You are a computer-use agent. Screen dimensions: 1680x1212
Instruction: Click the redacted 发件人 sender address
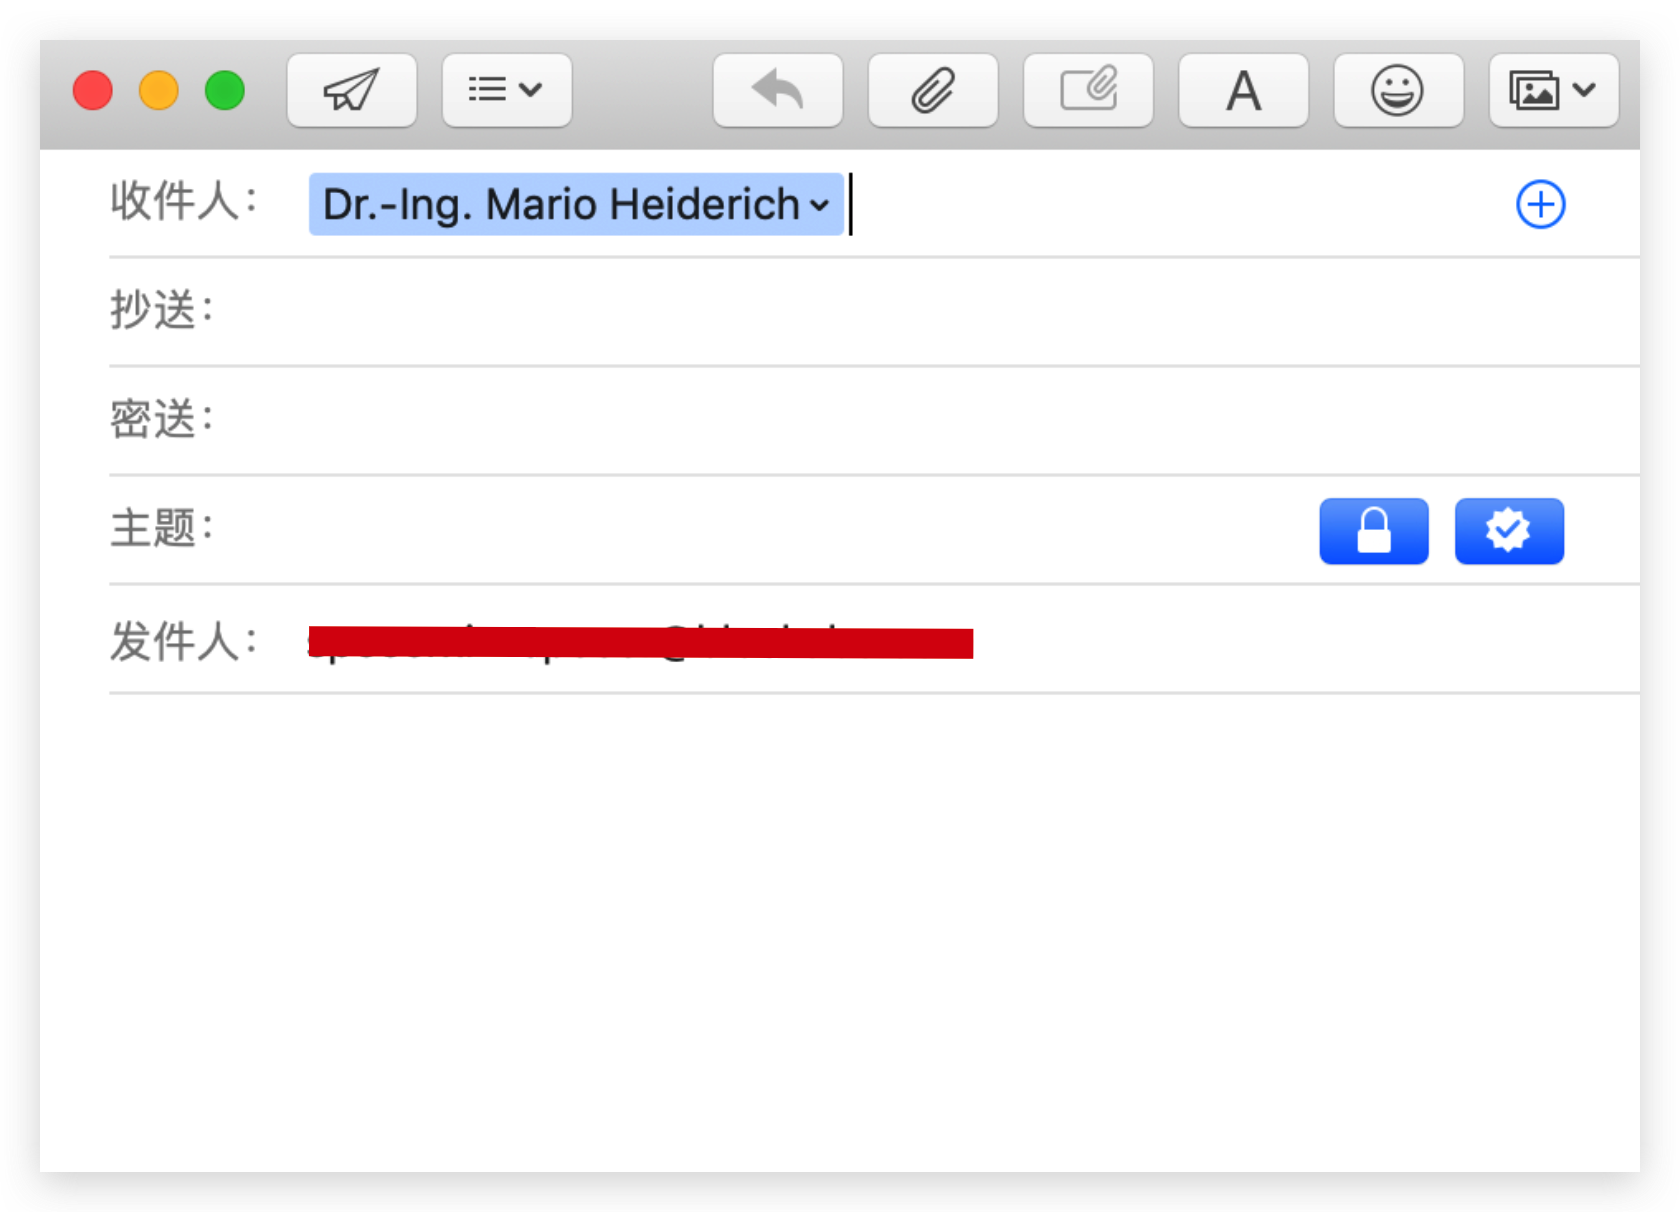click(640, 642)
